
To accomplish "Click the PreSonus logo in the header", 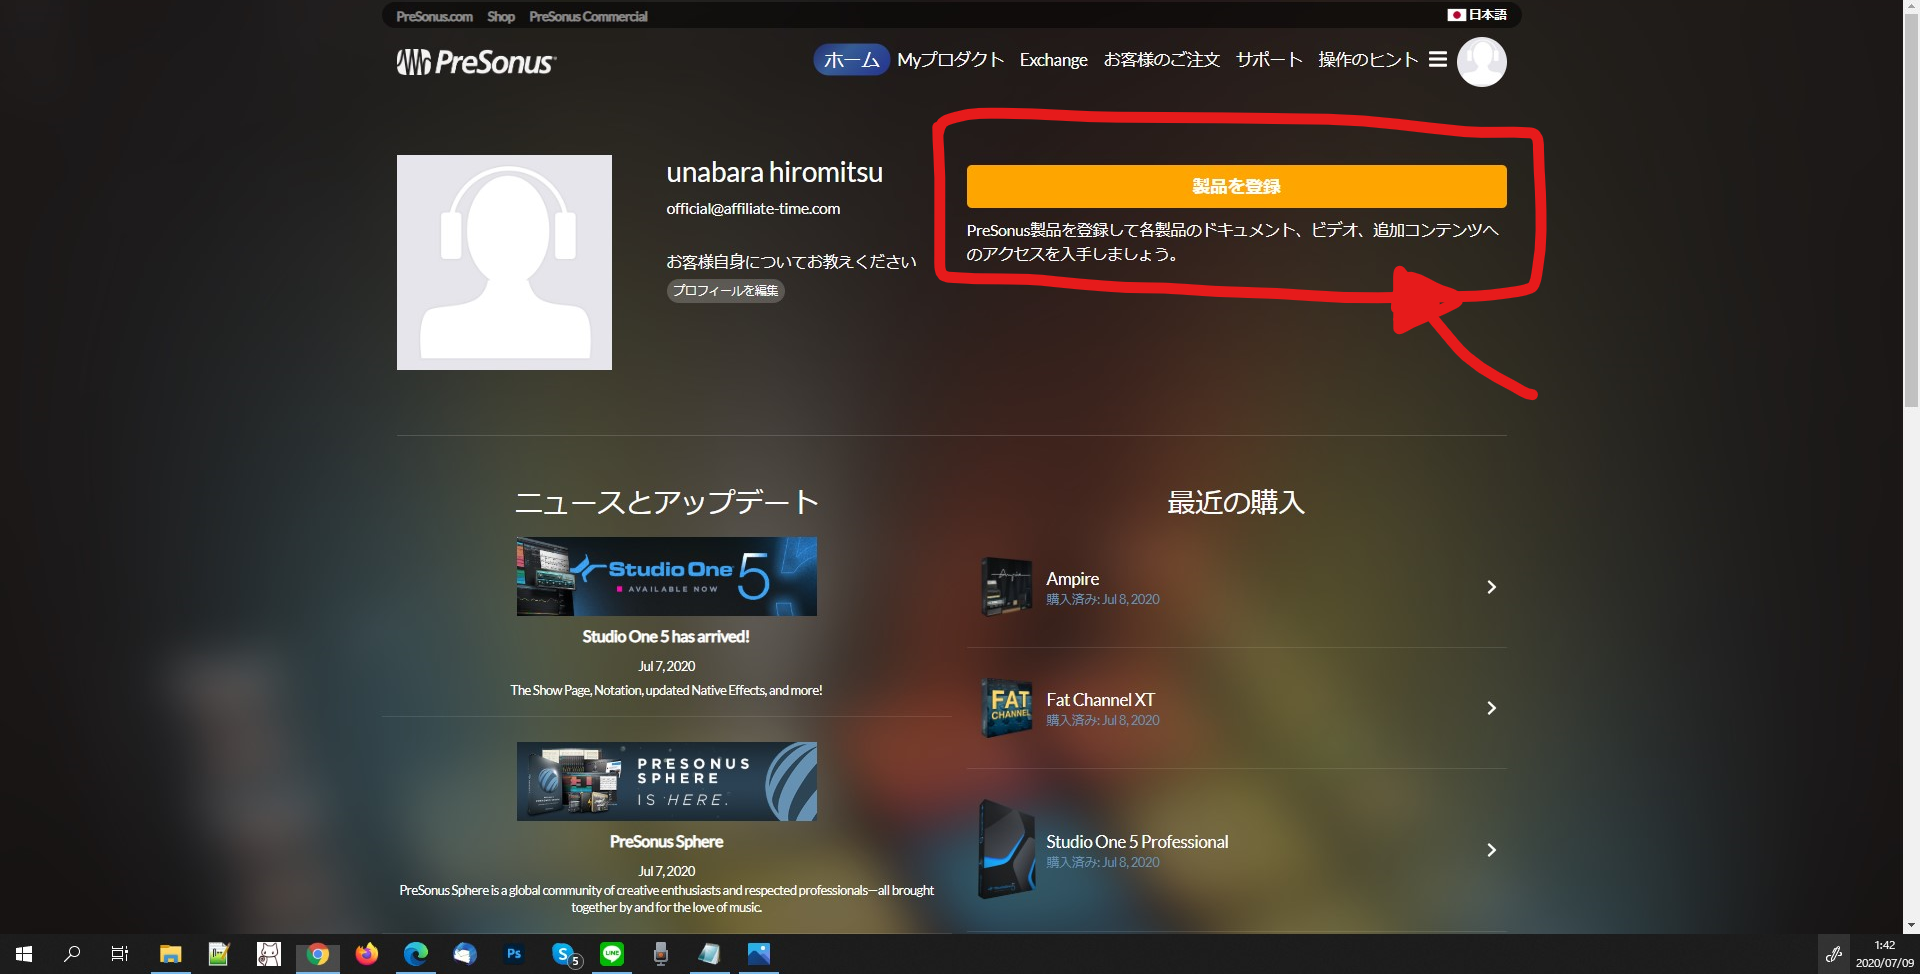I will (x=476, y=62).
